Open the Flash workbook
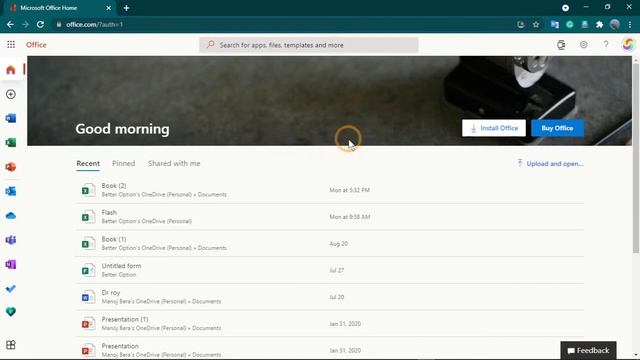The image size is (640, 360). 330,217
